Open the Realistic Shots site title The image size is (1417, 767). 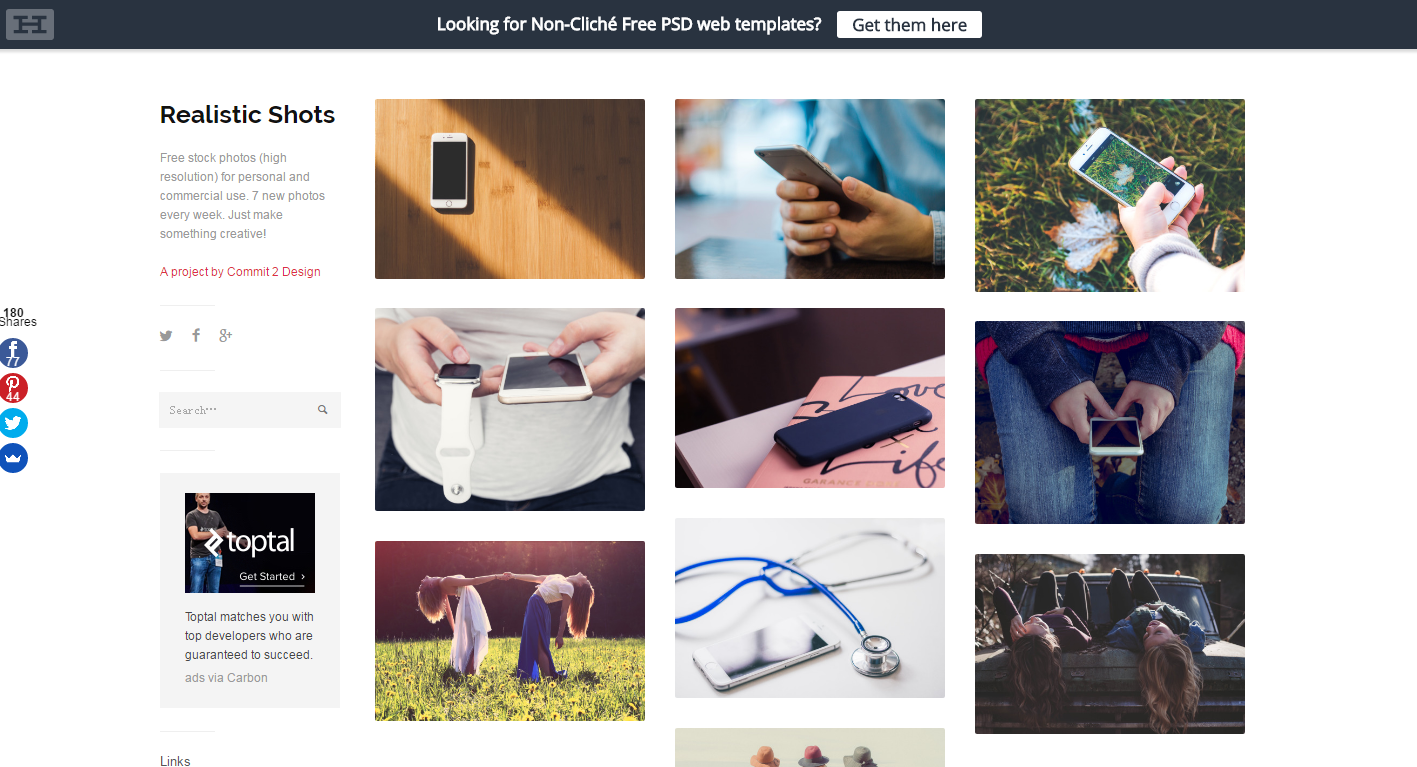(x=247, y=115)
